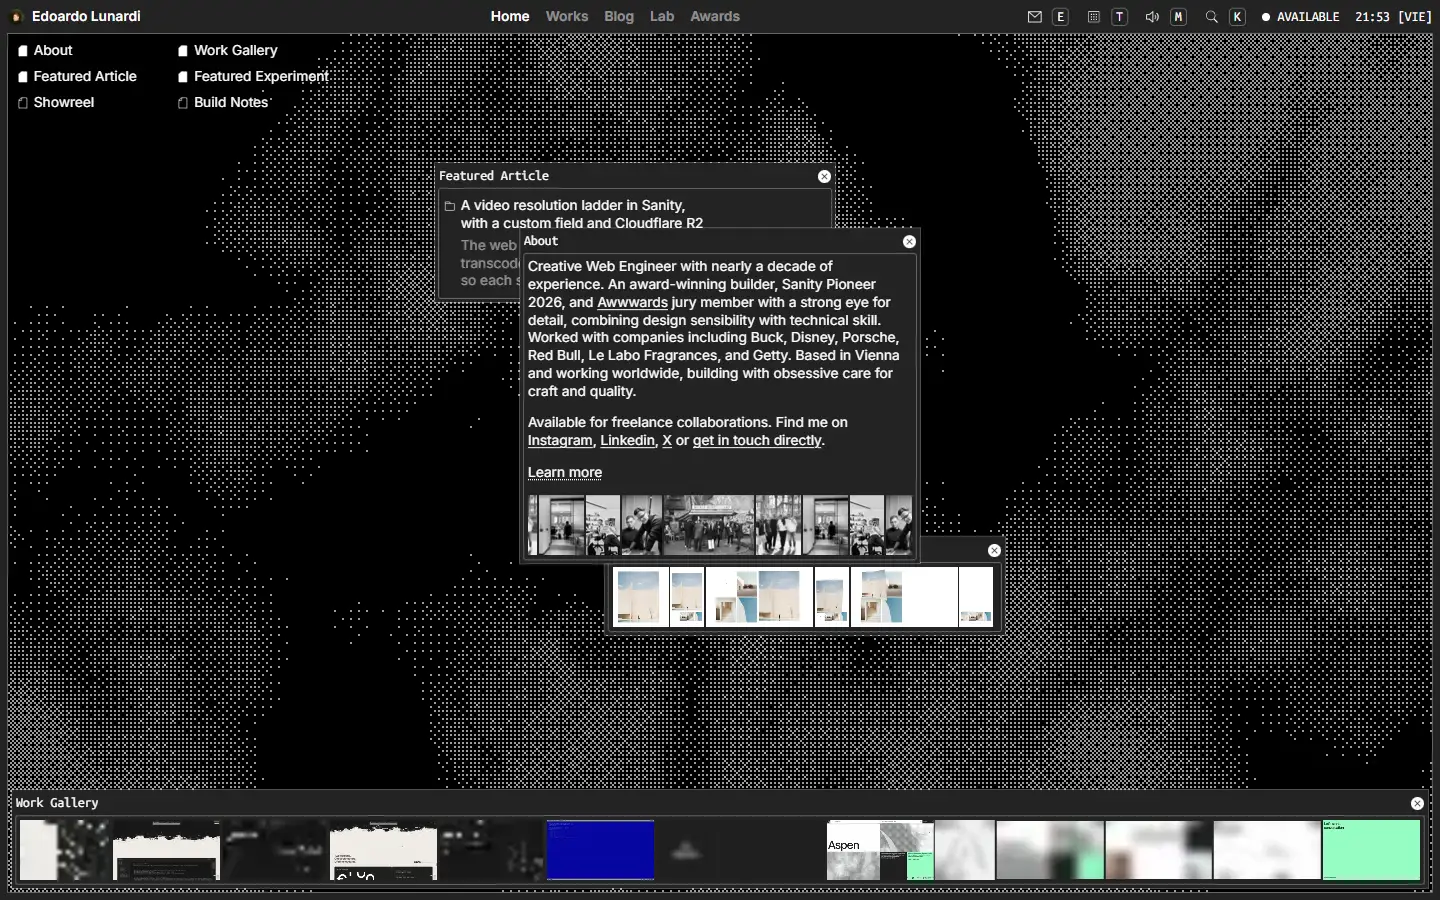Toggle the Work Gallery window item
Image resolution: width=1440 pixels, height=900 pixels.
click(x=228, y=50)
